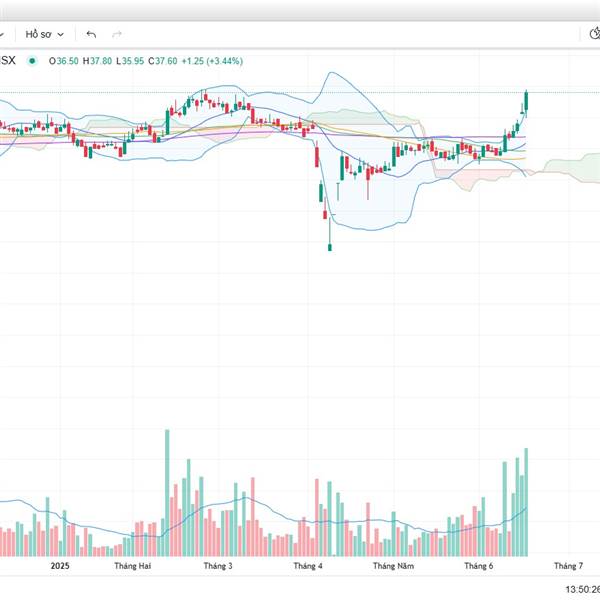The width and height of the screenshot is (600, 600).
Task: Open the Hồ sơ dropdown menu
Action: pyautogui.click(x=44, y=34)
